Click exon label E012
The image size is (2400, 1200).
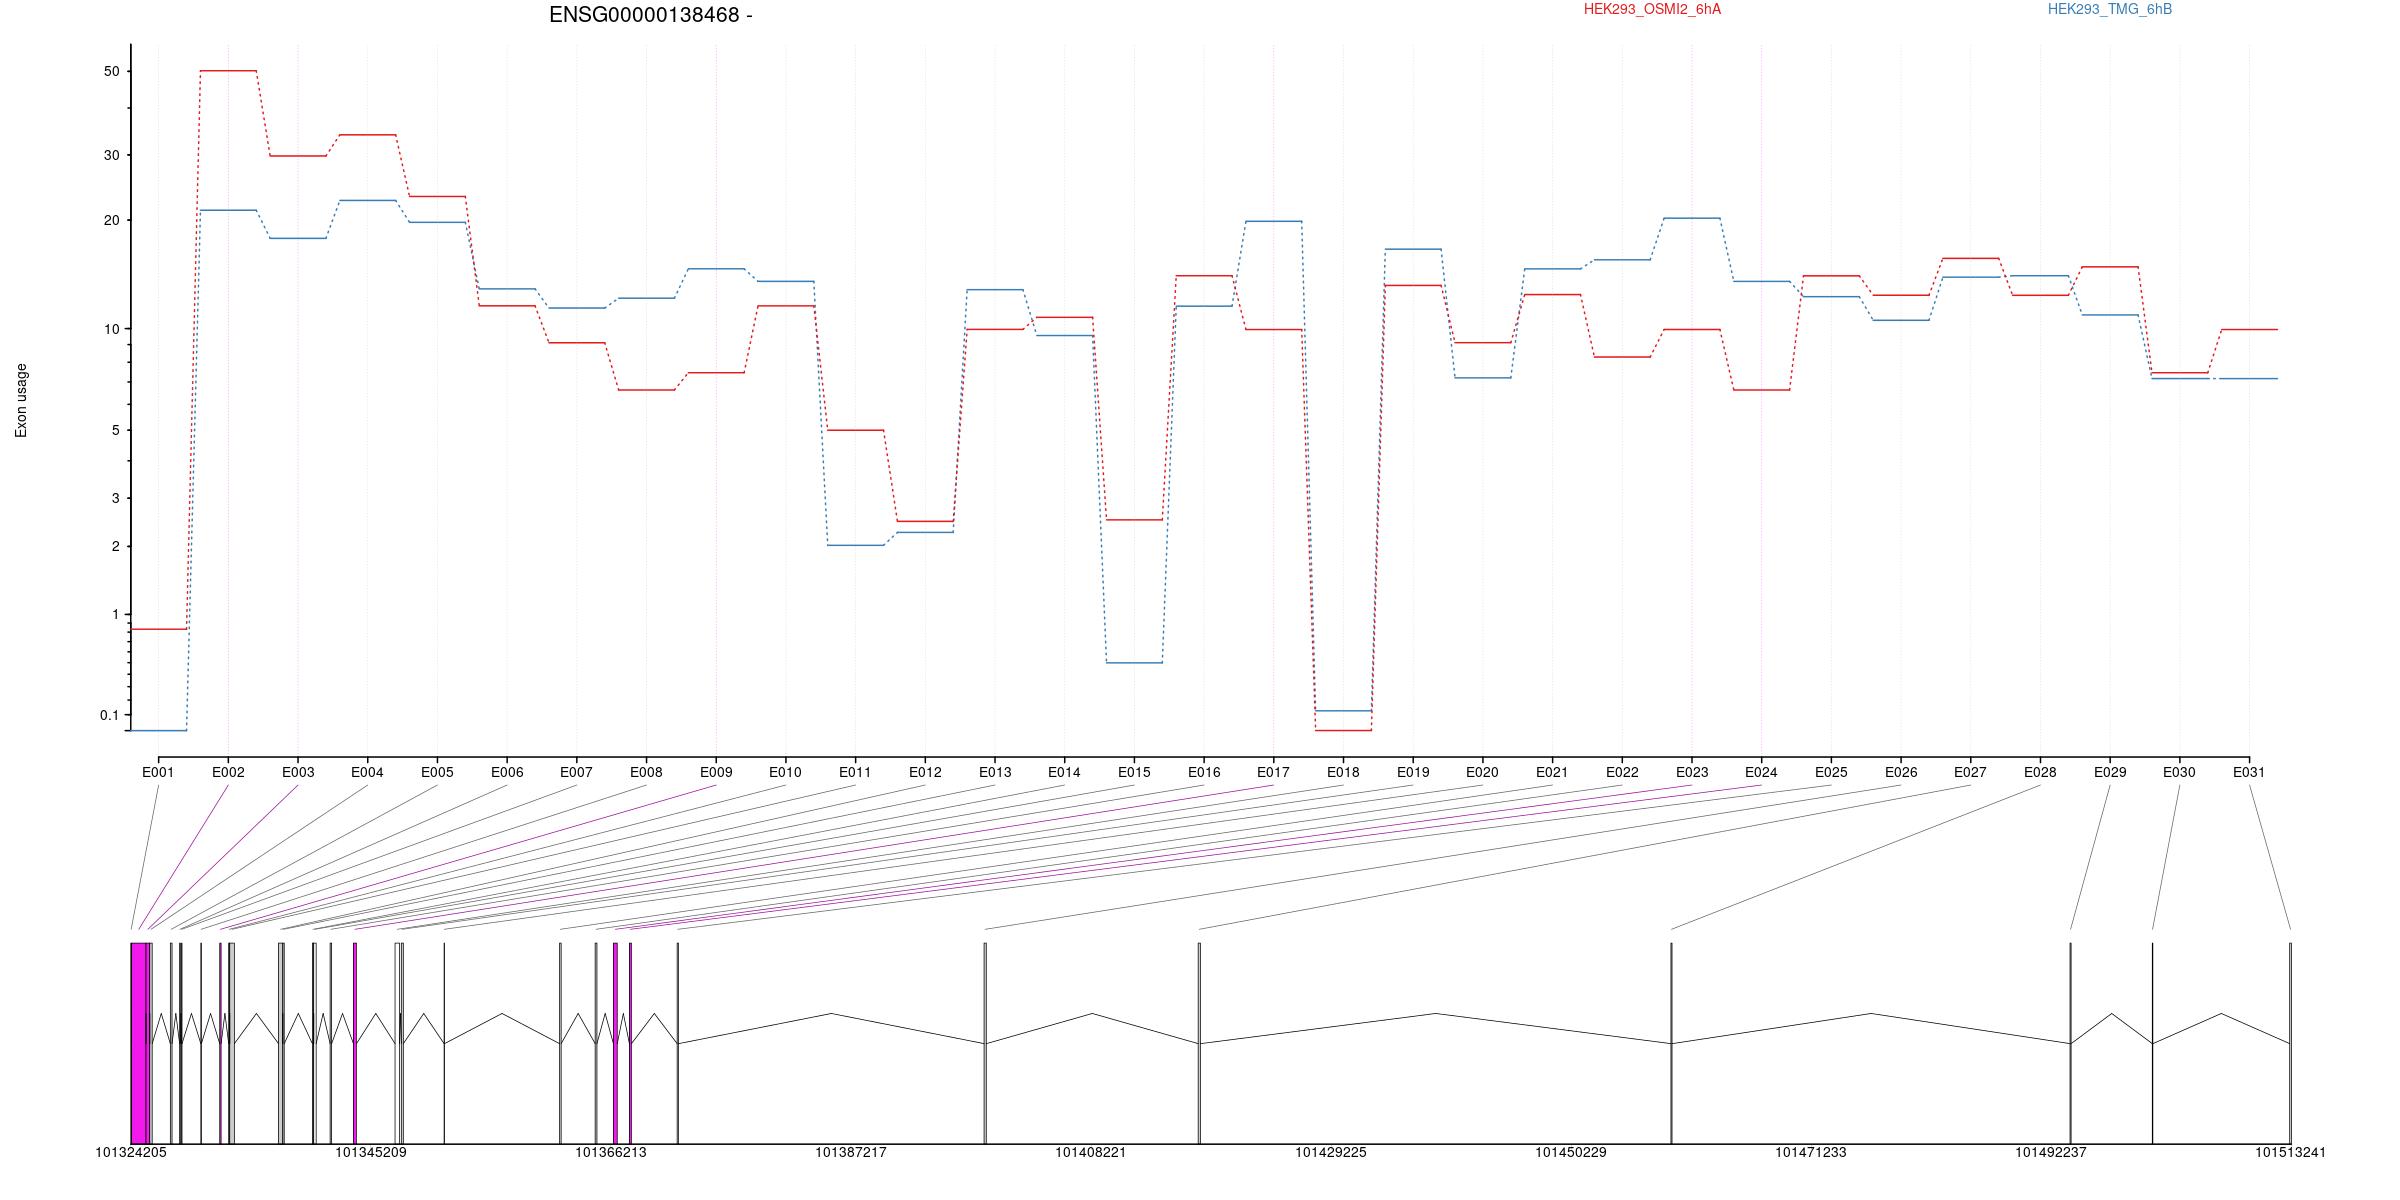[x=925, y=772]
